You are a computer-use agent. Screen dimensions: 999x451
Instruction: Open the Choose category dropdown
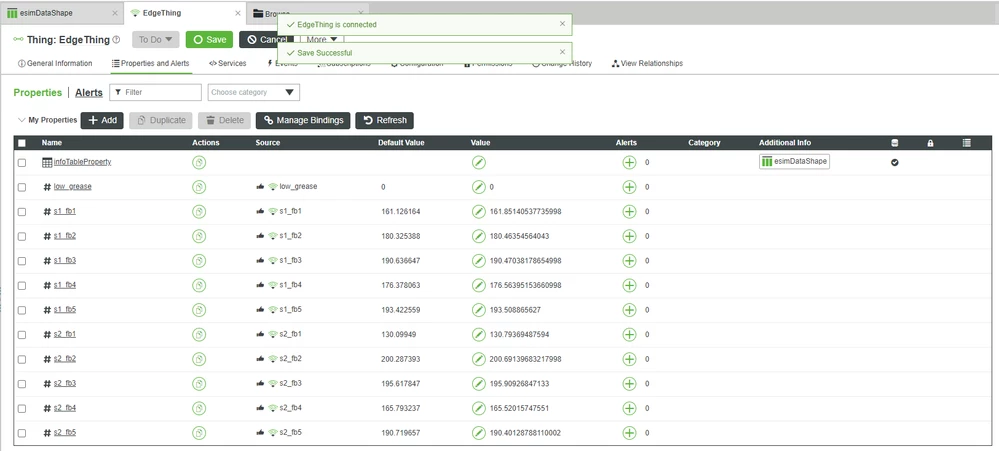coord(254,92)
